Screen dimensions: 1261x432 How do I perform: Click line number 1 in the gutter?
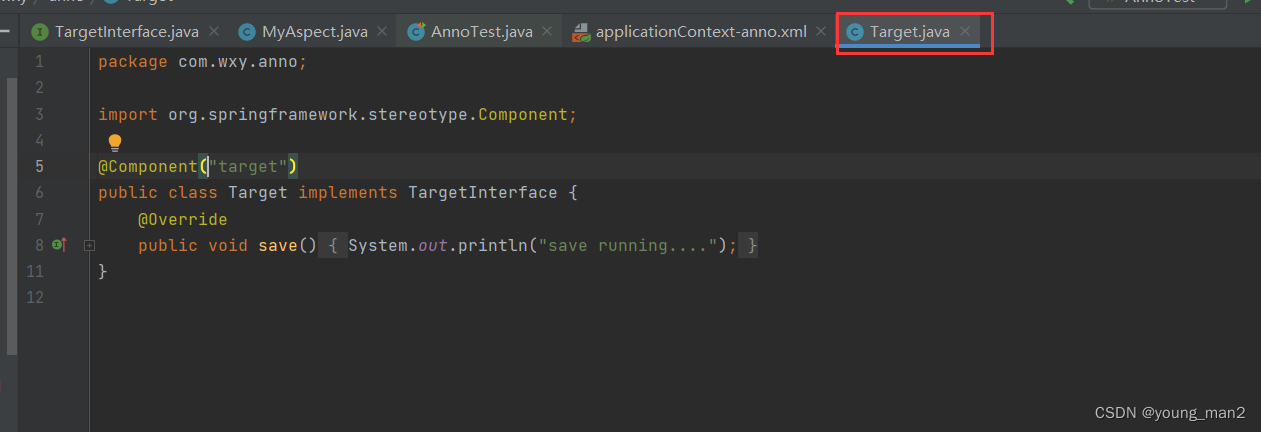(x=38, y=62)
